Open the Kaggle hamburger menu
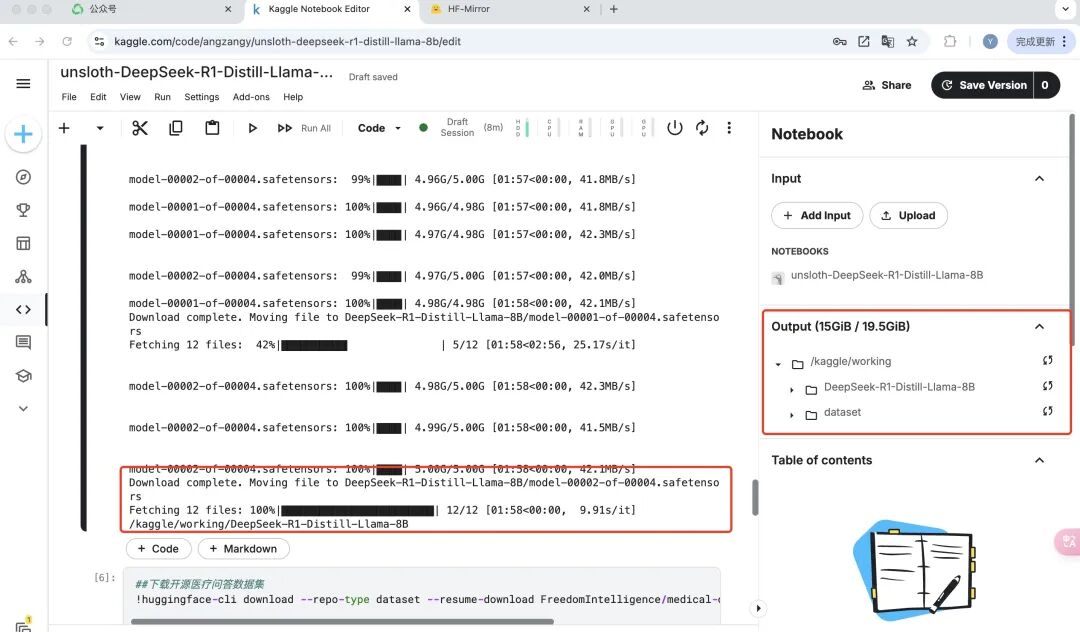 23,84
